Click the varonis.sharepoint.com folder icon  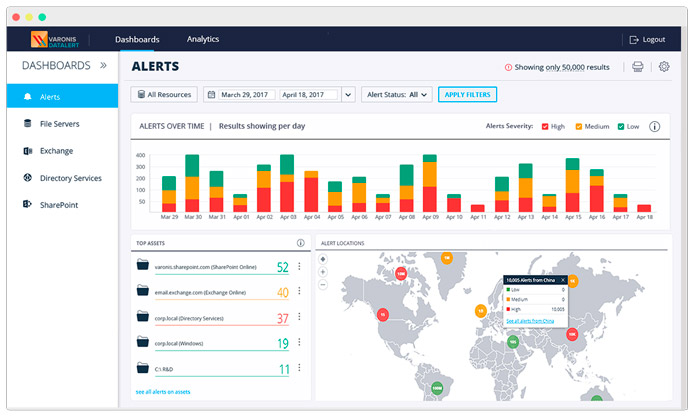click(x=142, y=265)
